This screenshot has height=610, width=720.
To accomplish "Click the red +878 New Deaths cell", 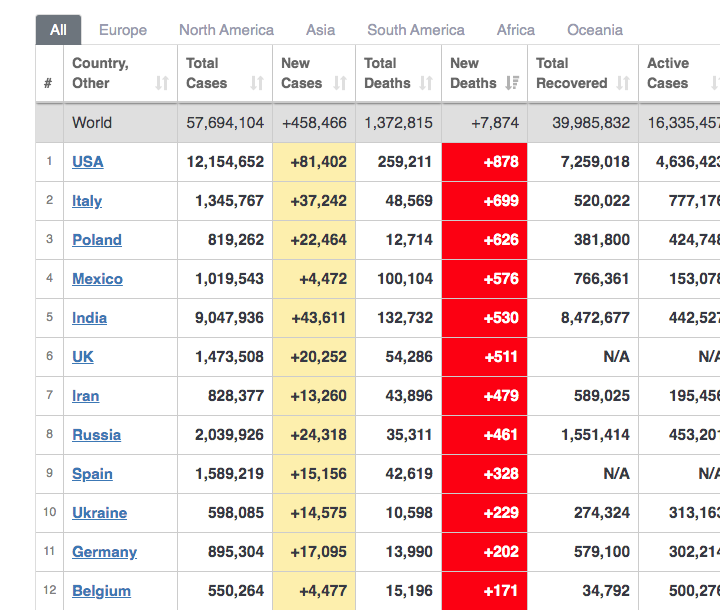I will pyautogui.click(x=484, y=161).
